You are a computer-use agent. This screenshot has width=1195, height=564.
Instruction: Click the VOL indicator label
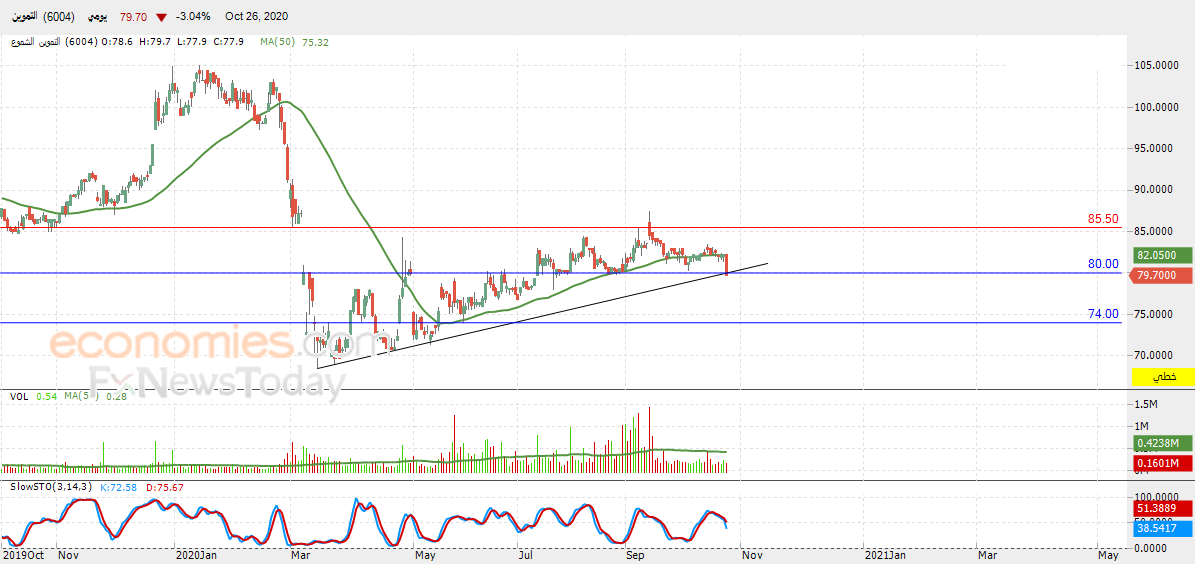coord(19,397)
